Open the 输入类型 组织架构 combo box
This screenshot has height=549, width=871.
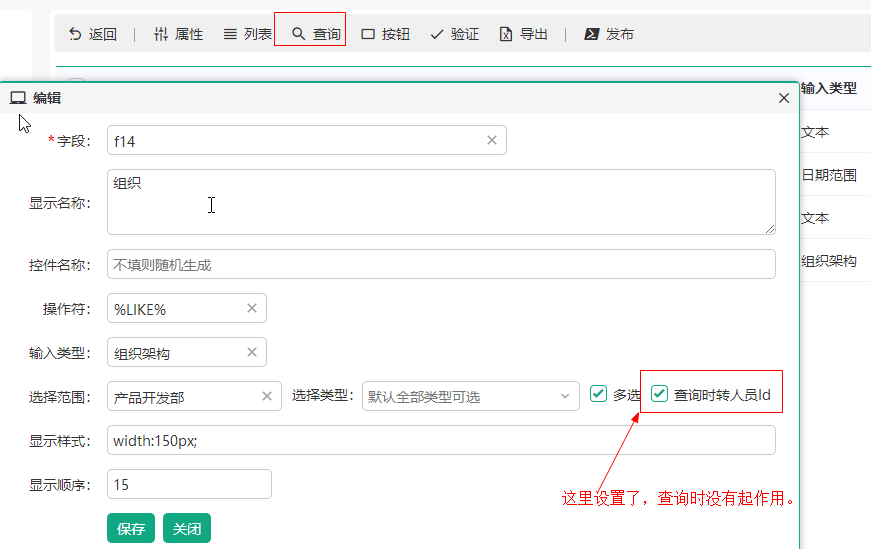pyautogui.click(x=187, y=352)
